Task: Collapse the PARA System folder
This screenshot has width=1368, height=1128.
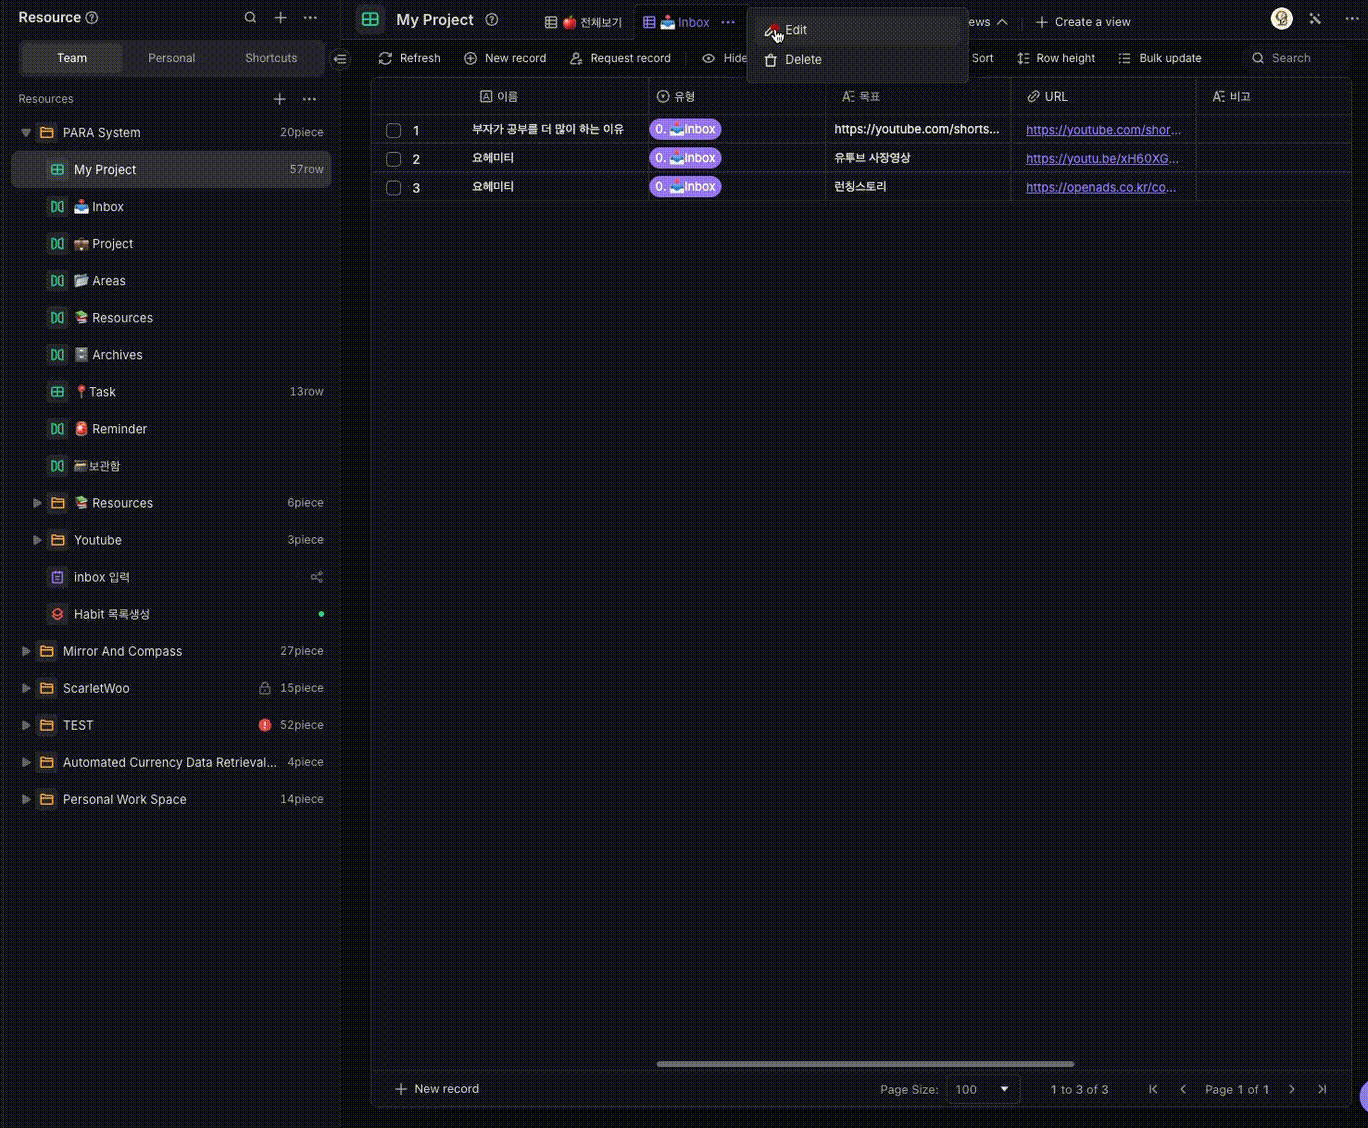Action: click(x=26, y=132)
